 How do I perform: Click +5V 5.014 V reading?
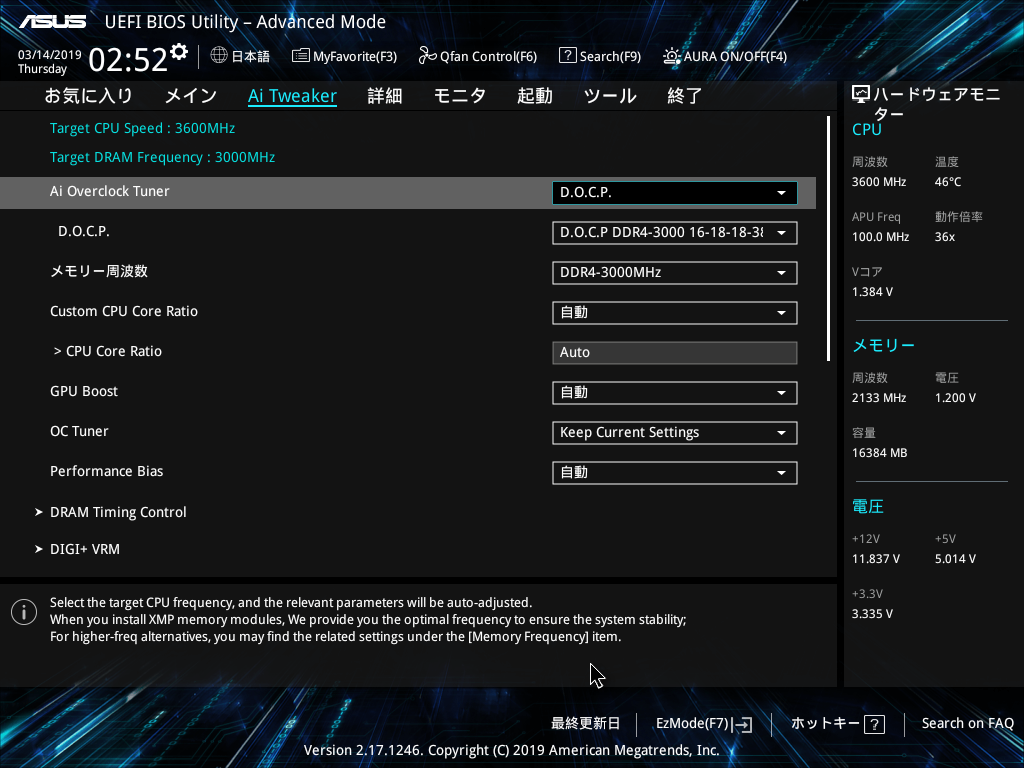955,559
